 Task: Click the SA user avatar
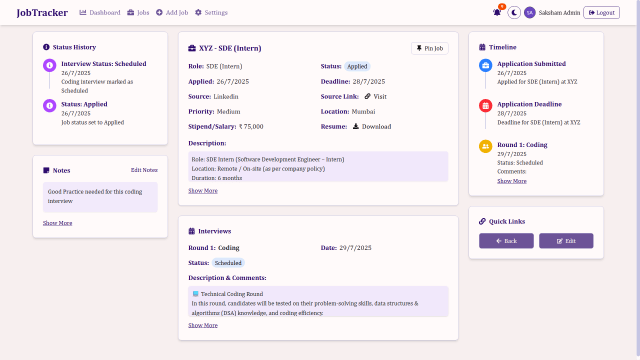pos(529,13)
